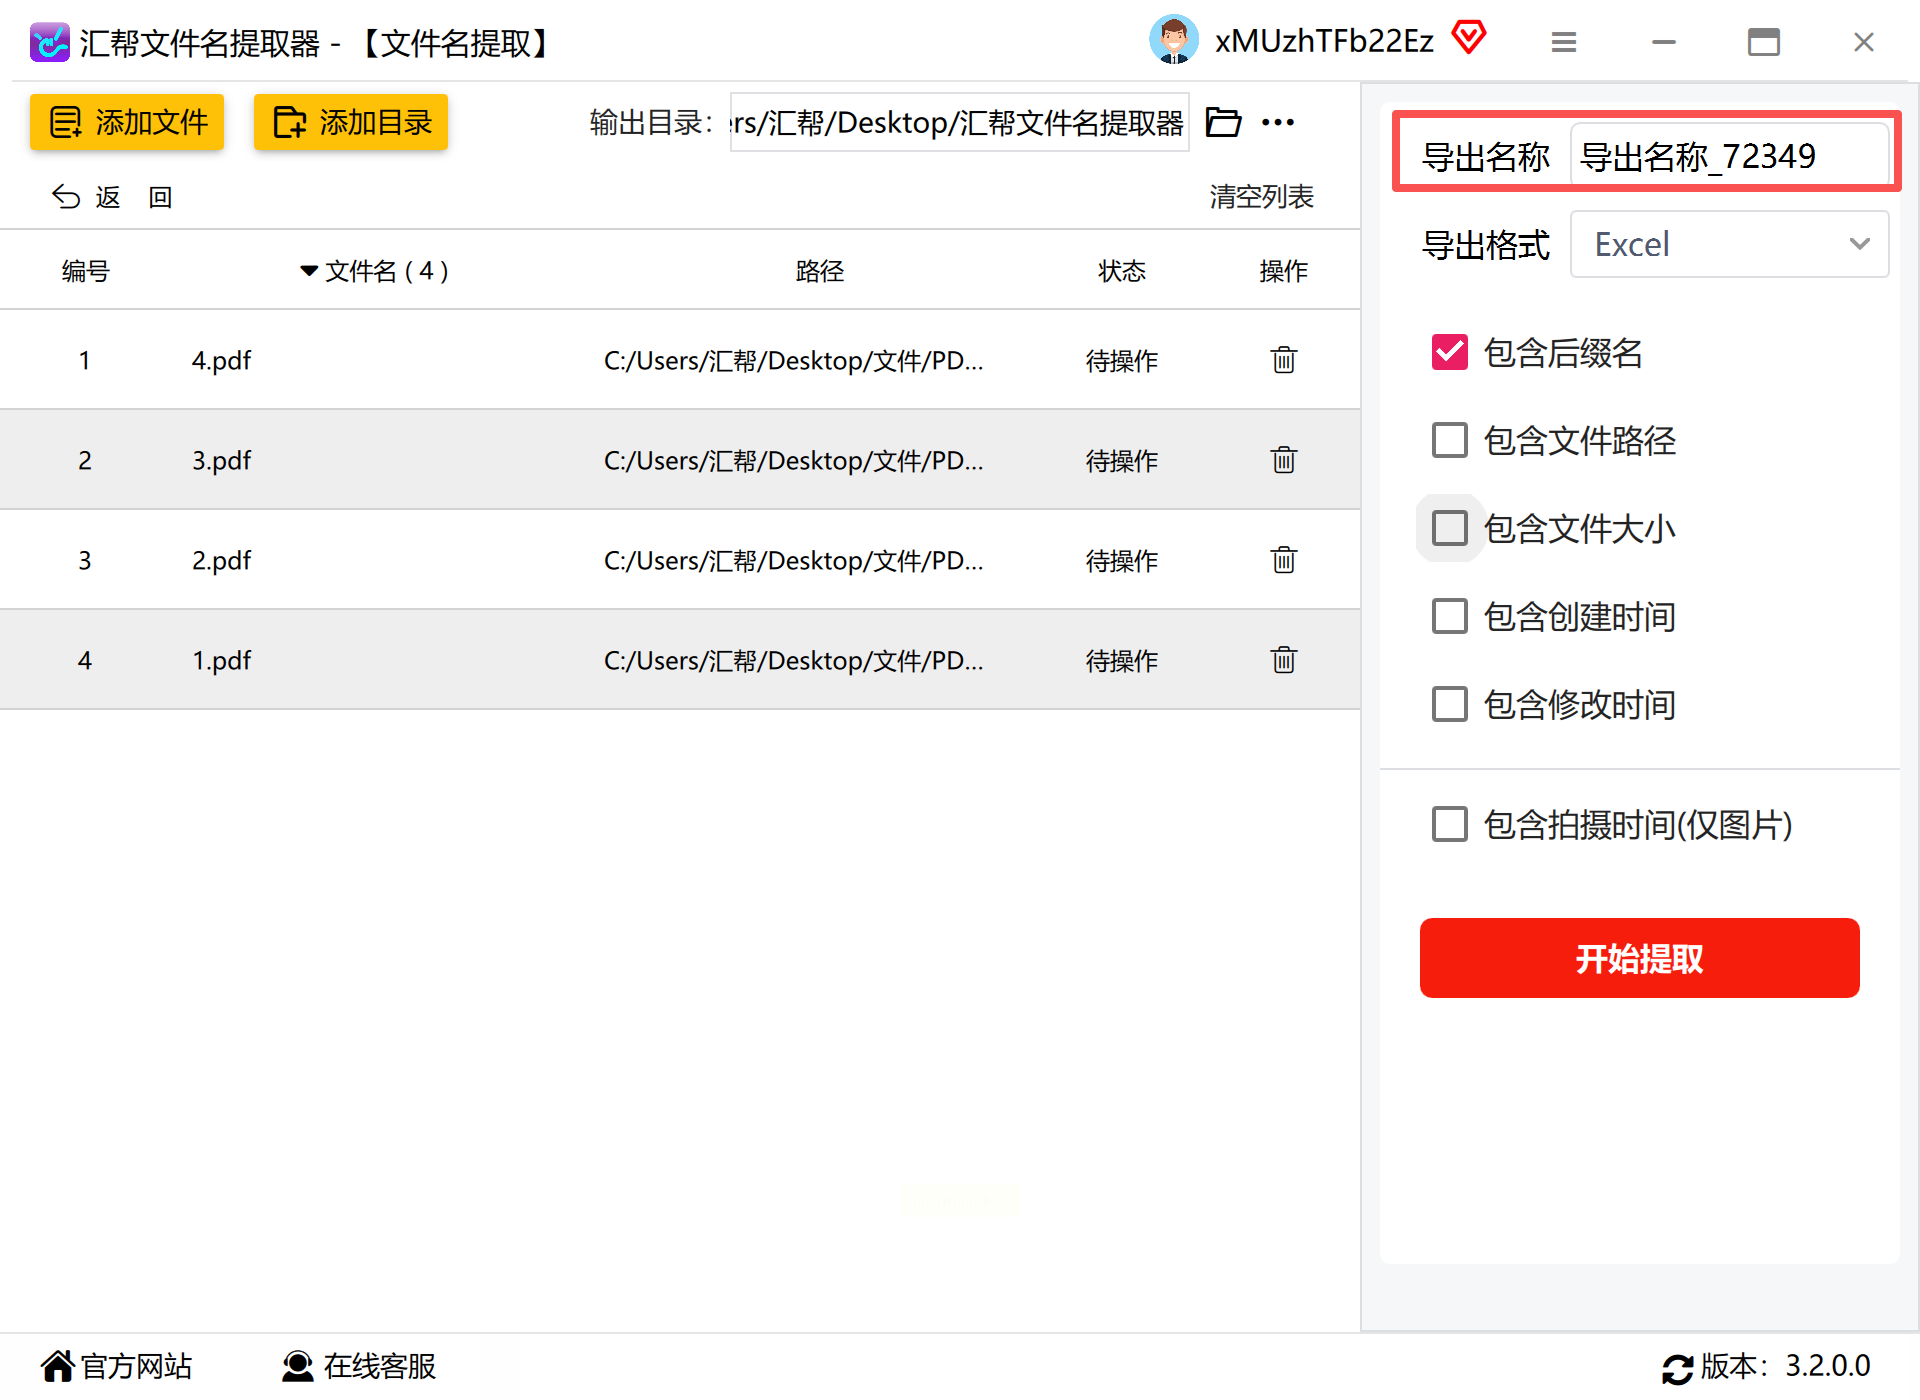Image resolution: width=1920 pixels, height=1400 pixels.
Task: Click 添加文件 button
Action: tap(127, 122)
